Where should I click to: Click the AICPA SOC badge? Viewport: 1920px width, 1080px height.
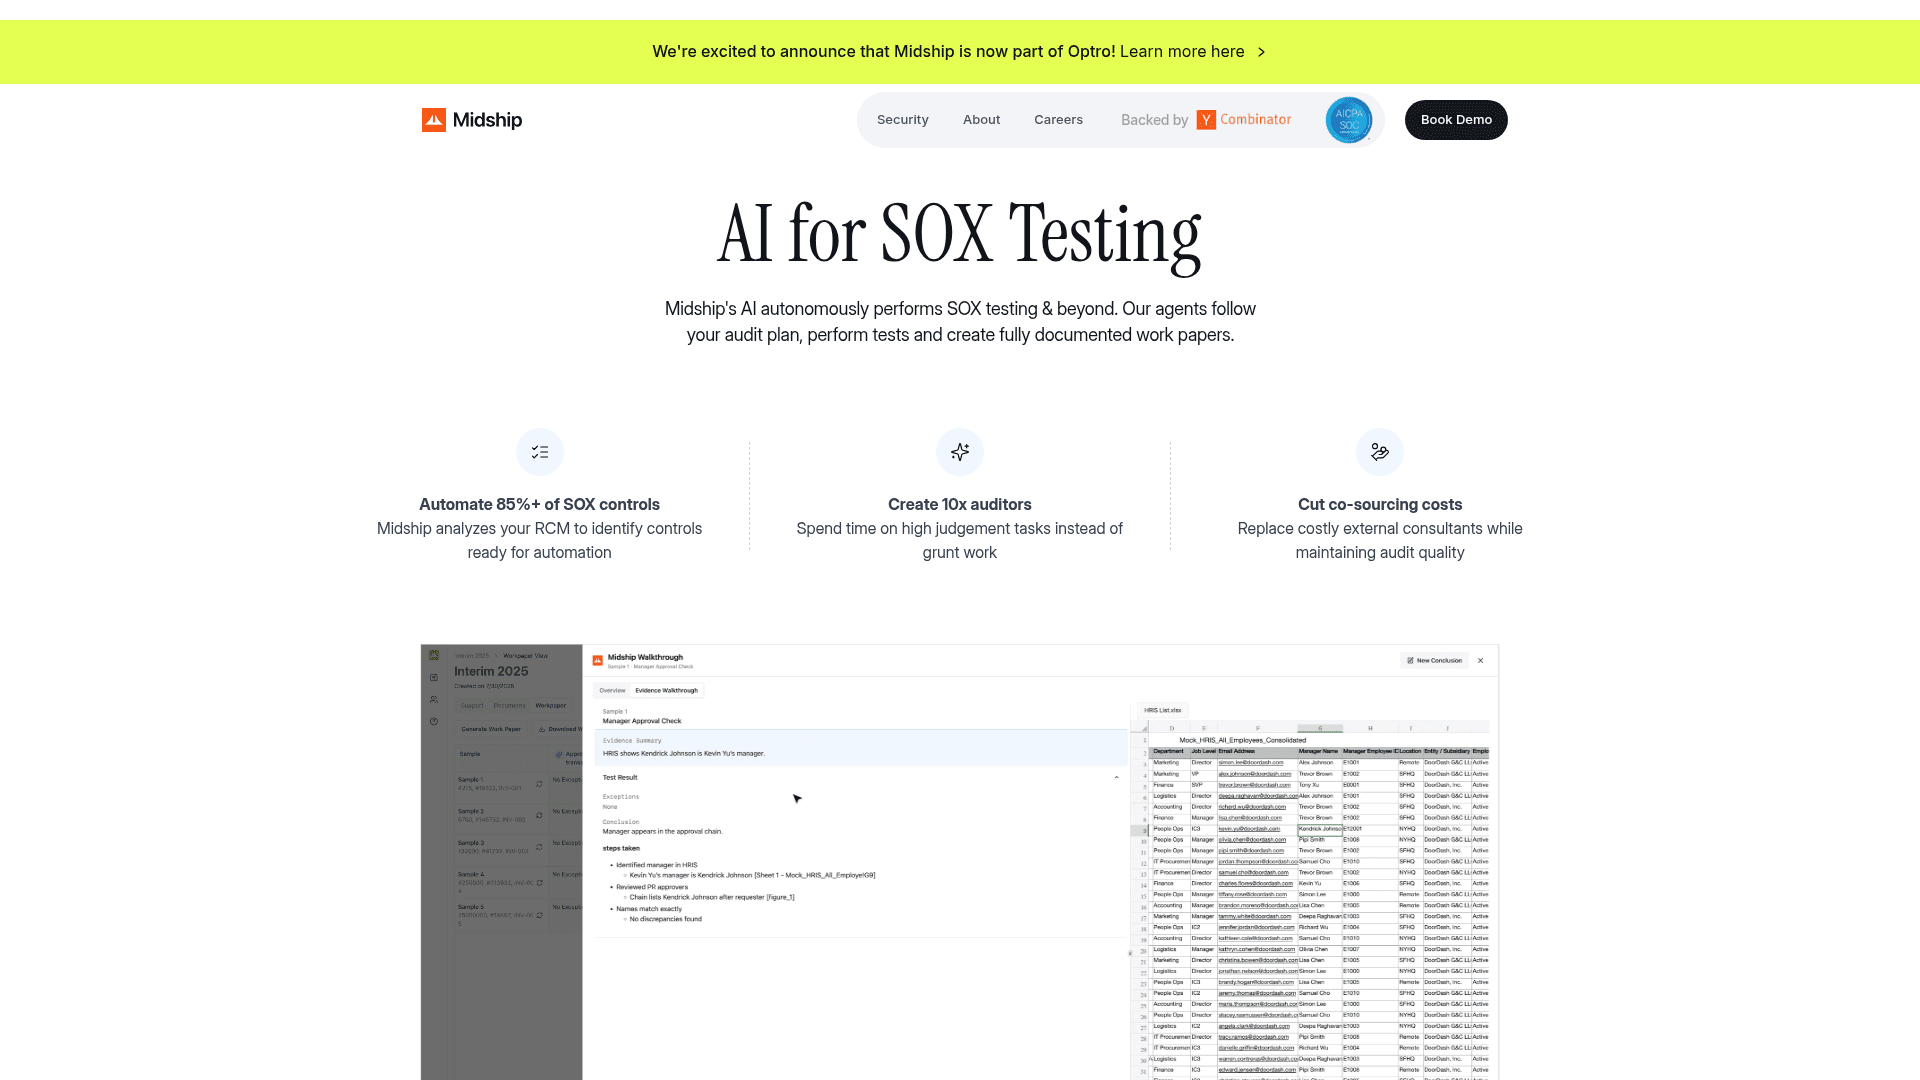tap(1349, 120)
